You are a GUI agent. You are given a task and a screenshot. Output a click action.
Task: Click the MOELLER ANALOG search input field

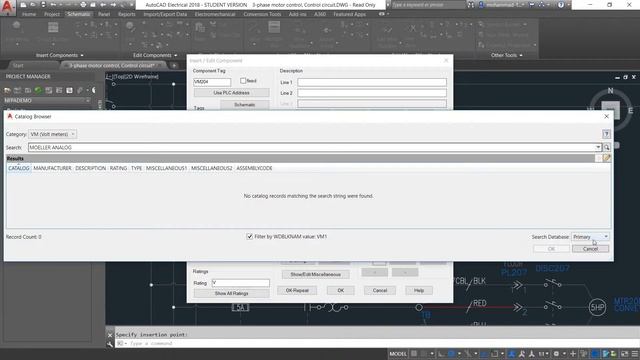pyautogui.click(x=311, y=147)
